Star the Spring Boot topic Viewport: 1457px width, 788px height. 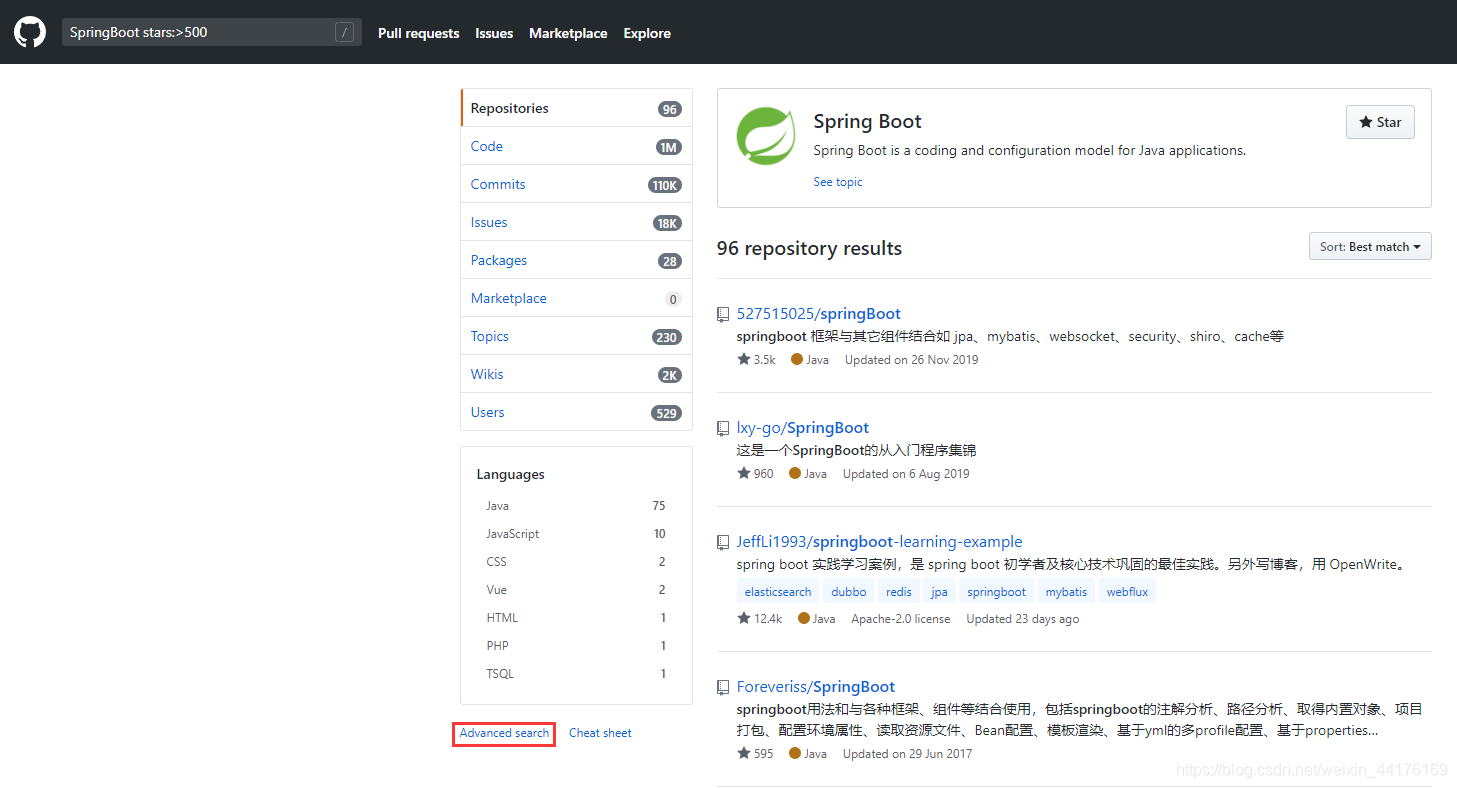(x=1380, y=122)
